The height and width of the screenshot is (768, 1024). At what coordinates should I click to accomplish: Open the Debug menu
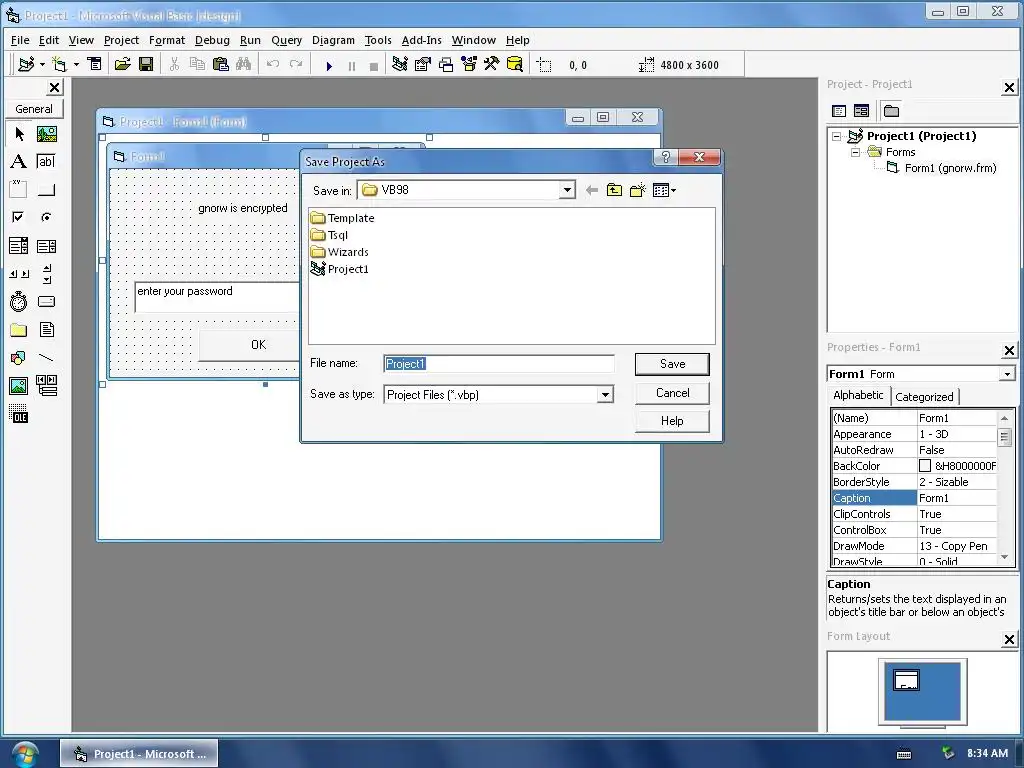click(x=212, y=40)
